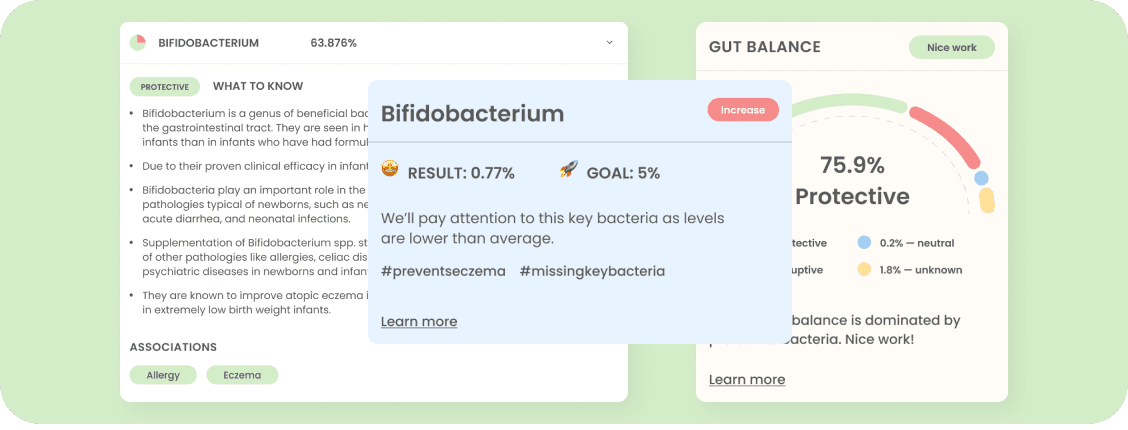
Task: Select the Allergy association tag
Action: [x=163, y=375]
